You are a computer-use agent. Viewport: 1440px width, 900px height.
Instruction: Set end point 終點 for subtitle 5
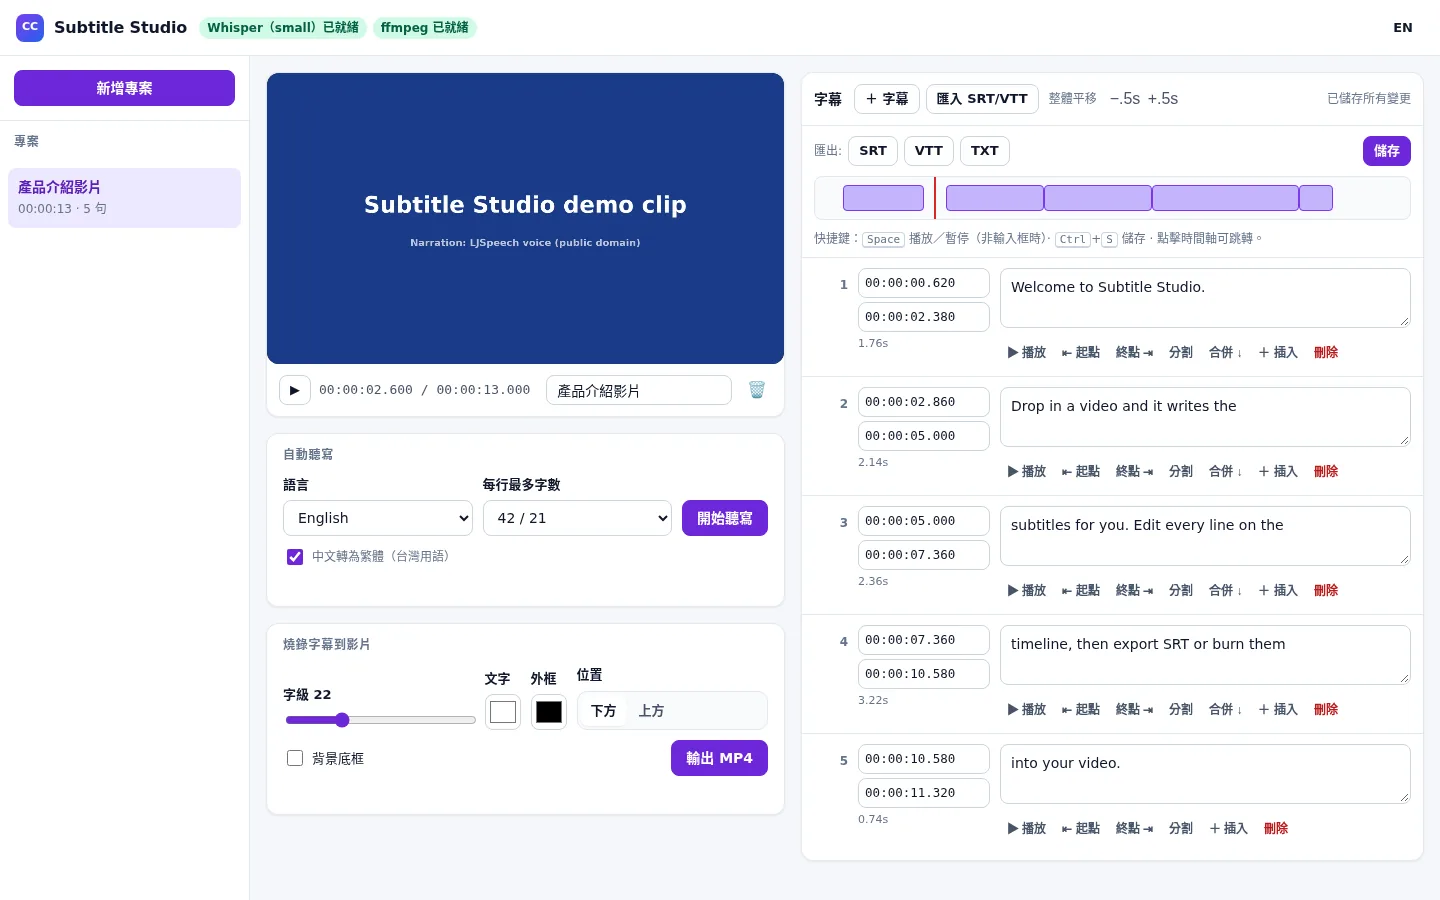1135,828
